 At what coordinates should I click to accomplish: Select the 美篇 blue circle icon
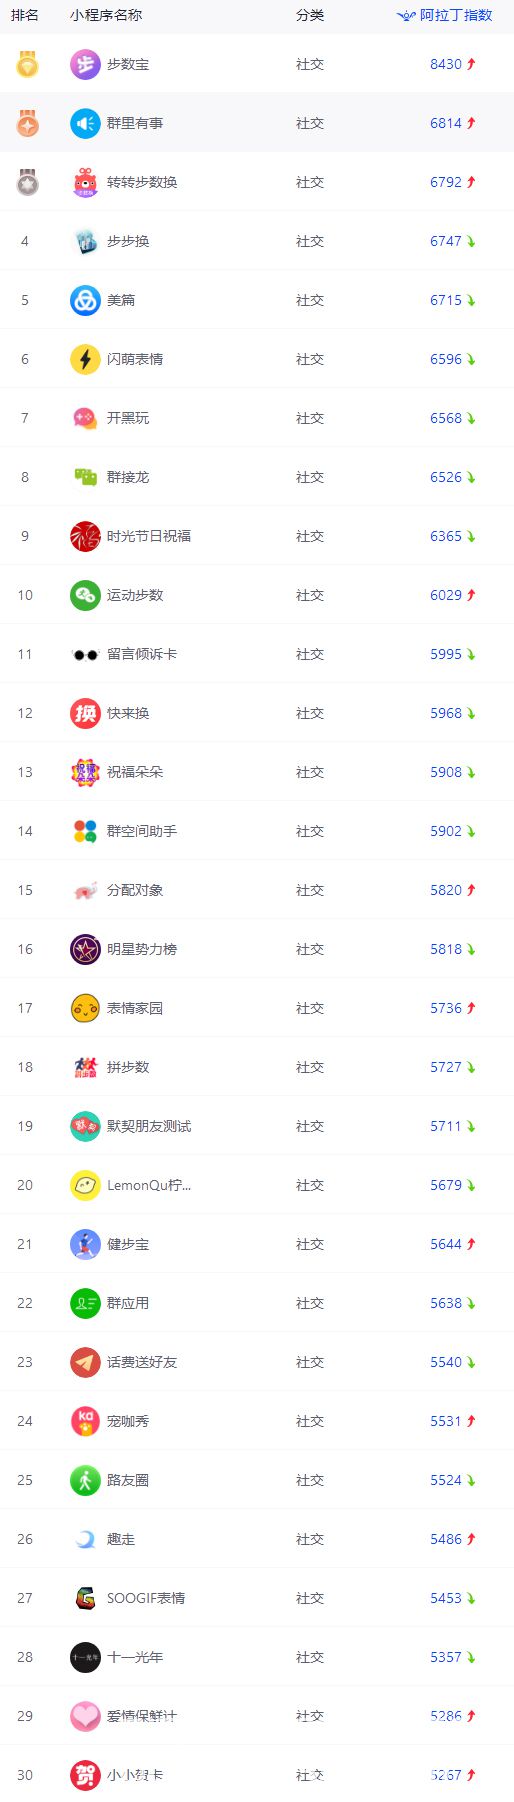pyautogui.click(x=85, y=300)
